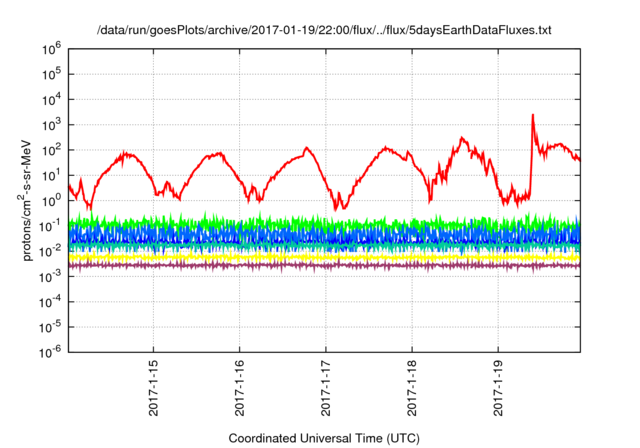The width and height of the screenshot is (640, 448).
Task: Click the 10^-4 y-axis tick label
Action: 50,302
